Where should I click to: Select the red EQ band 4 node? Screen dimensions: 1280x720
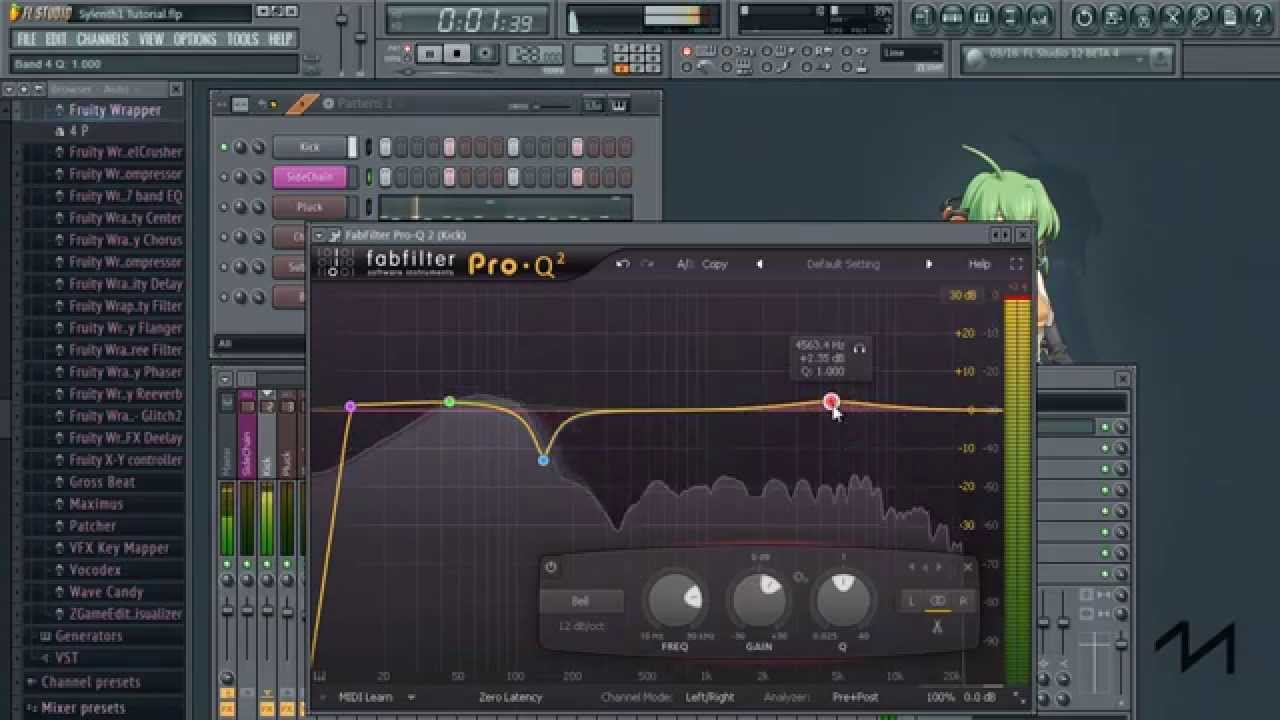830,401
